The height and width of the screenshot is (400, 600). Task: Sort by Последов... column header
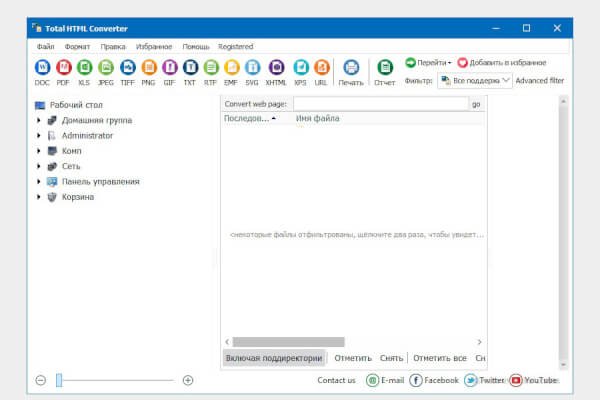click(250, 118)
